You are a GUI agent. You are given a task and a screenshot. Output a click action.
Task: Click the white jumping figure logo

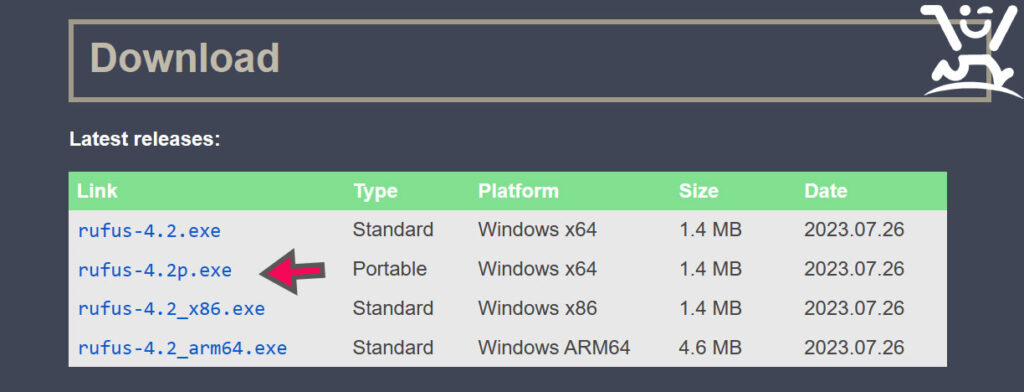972,50
